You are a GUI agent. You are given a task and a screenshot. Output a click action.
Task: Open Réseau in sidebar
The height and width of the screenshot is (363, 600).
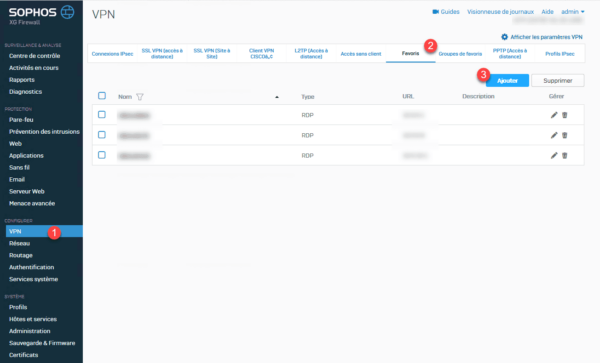click(20, 243)
